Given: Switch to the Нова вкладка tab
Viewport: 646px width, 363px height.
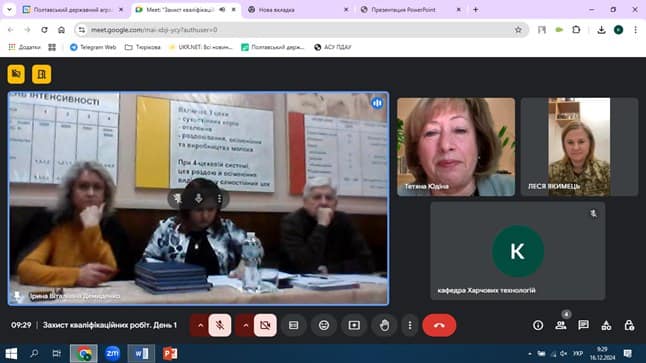Looking at the screenshot, I should 276,9.
